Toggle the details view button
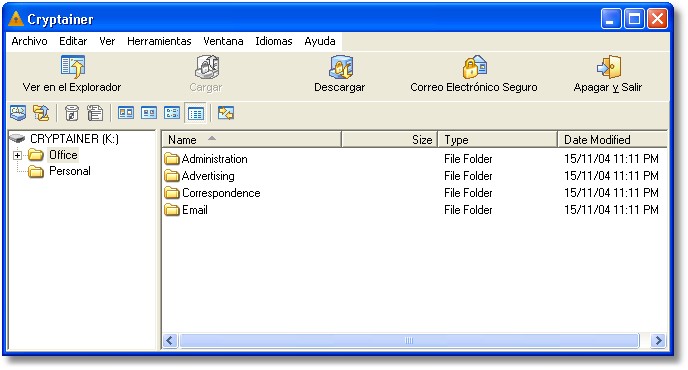Viewport: 688px width, 370px height. [196, 114]
